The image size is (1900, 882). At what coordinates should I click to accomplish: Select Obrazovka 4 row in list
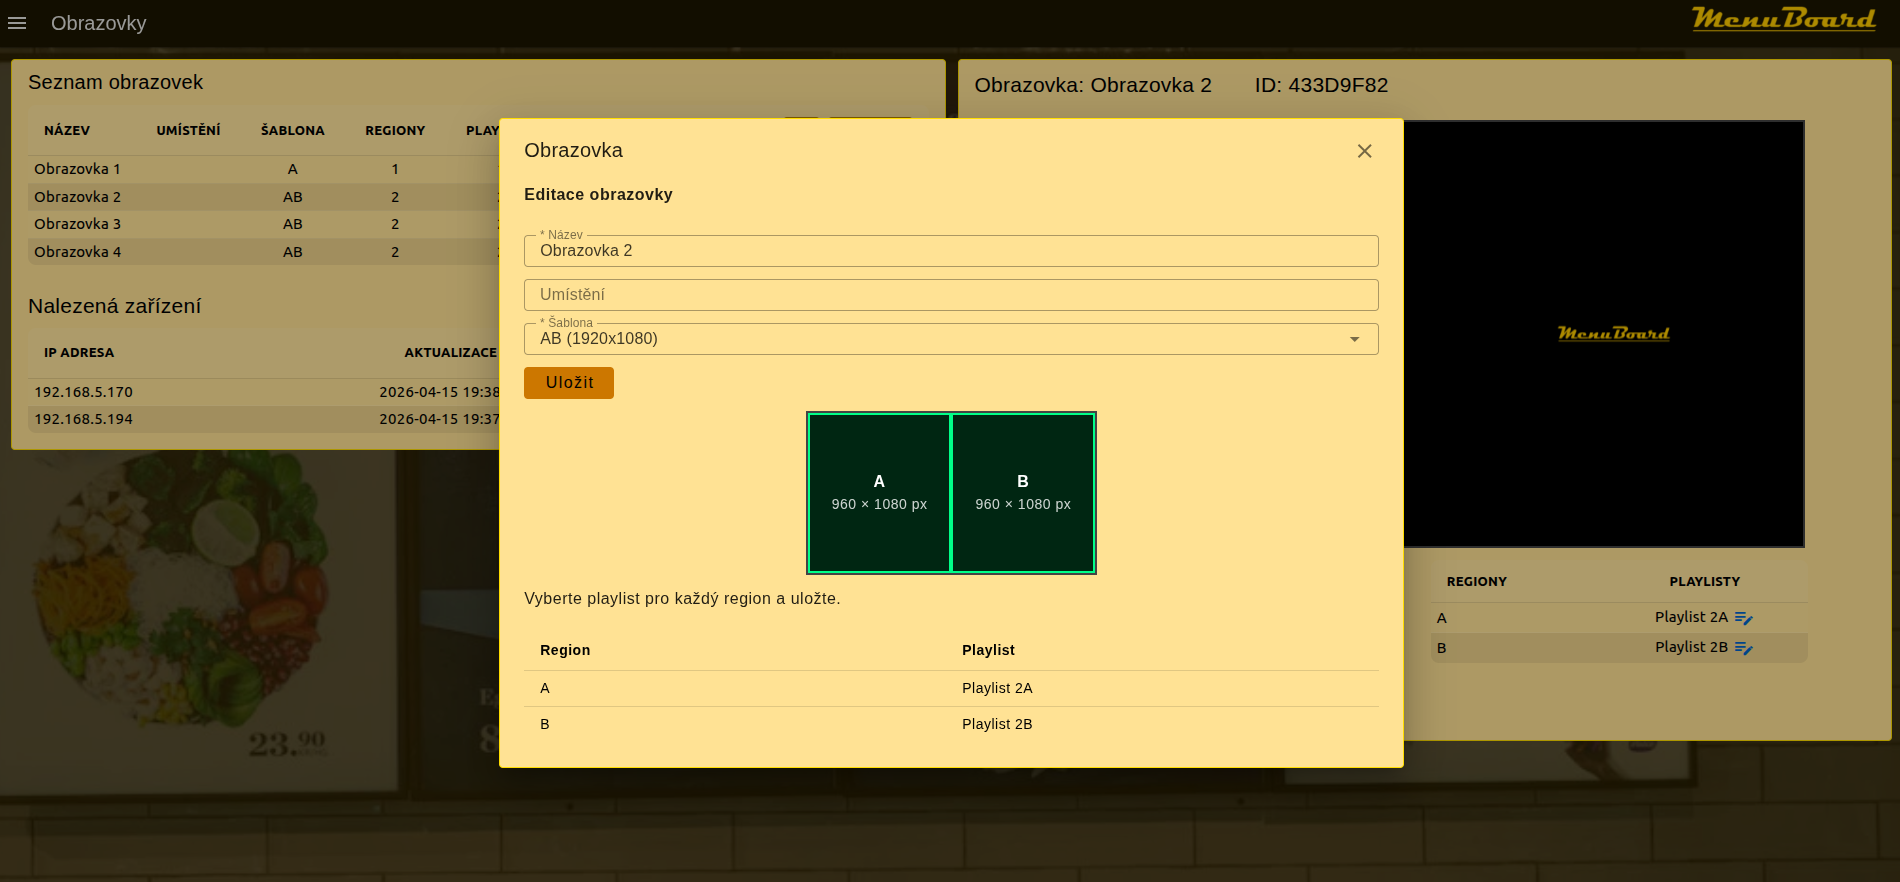pos(77,252)
